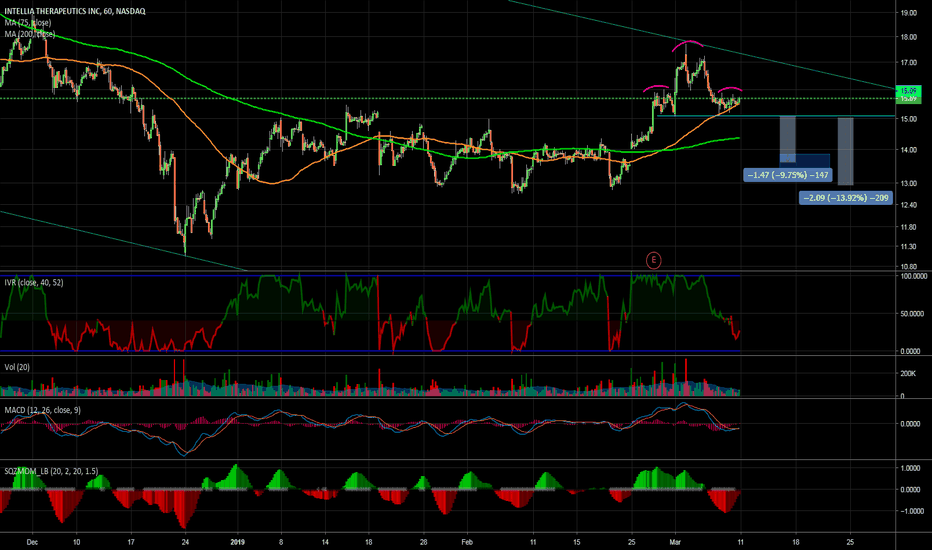Screen dimensions: 932x550
Task: Click the 100.0000 IVR axis label
Action: (914, 276)
